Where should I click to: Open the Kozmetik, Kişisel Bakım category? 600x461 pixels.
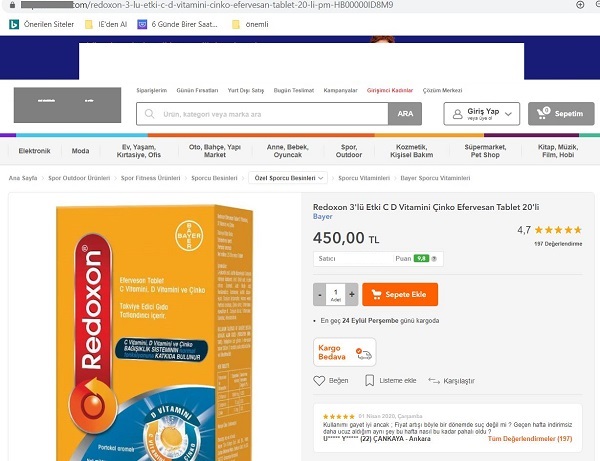tap(411, 151)
